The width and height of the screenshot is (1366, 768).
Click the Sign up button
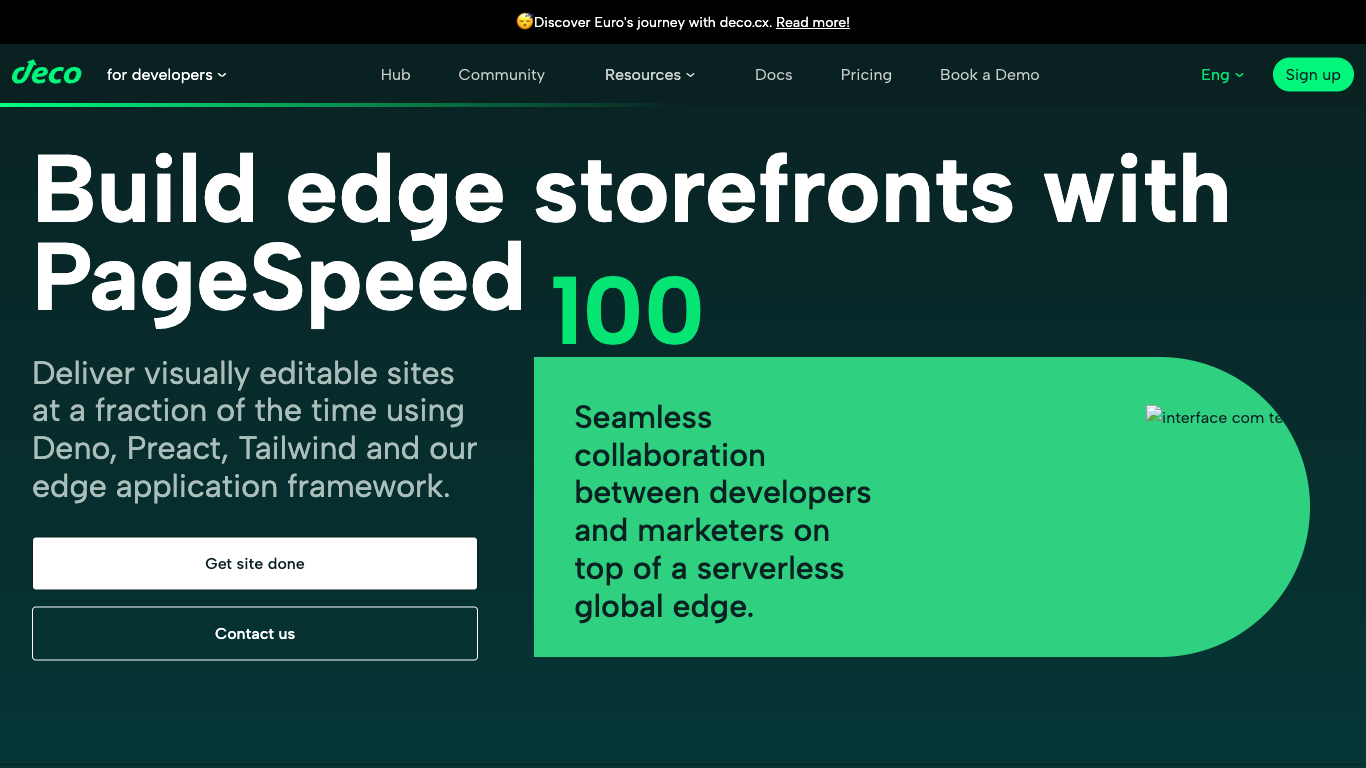1313,75
